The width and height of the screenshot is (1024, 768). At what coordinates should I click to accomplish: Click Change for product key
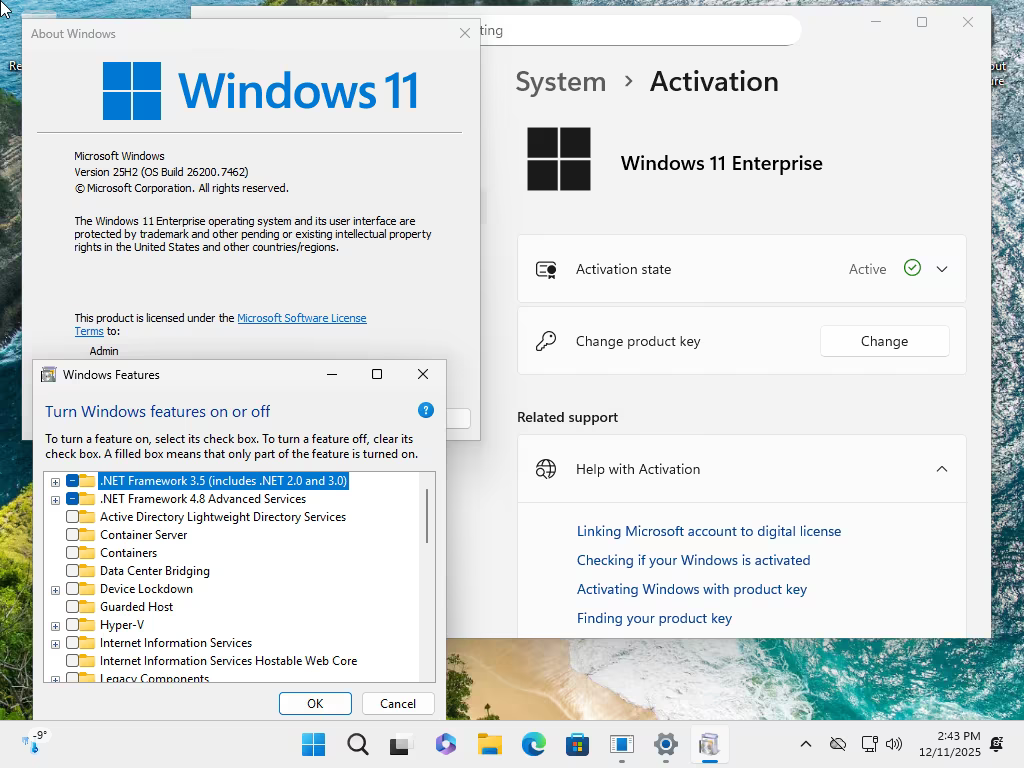(x=884, y=341)
